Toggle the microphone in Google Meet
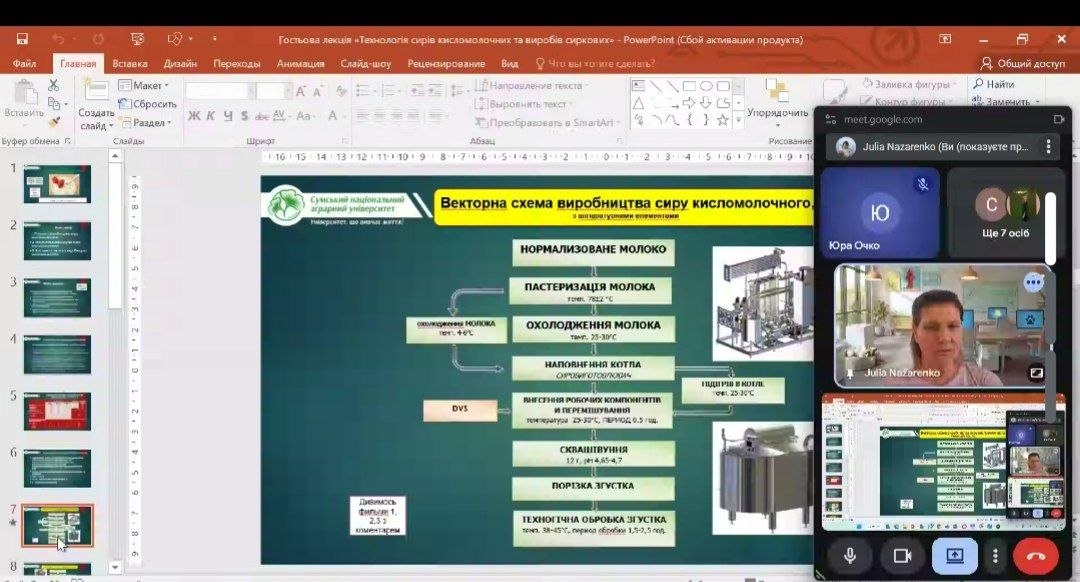The width and height of the screenshot is (1080, 582). pyautogui.click(x=850, y=556)
